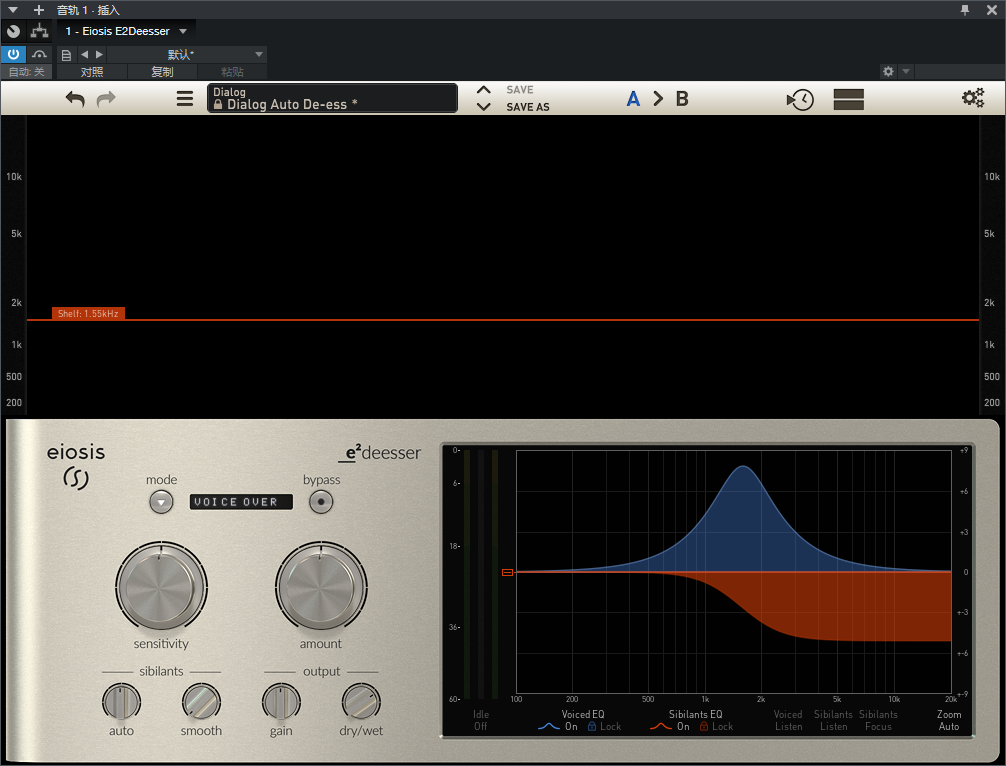The width and height of the screenshot is (1006, 766).
Task: Click the plus icon in title bar
Action: 39,10
